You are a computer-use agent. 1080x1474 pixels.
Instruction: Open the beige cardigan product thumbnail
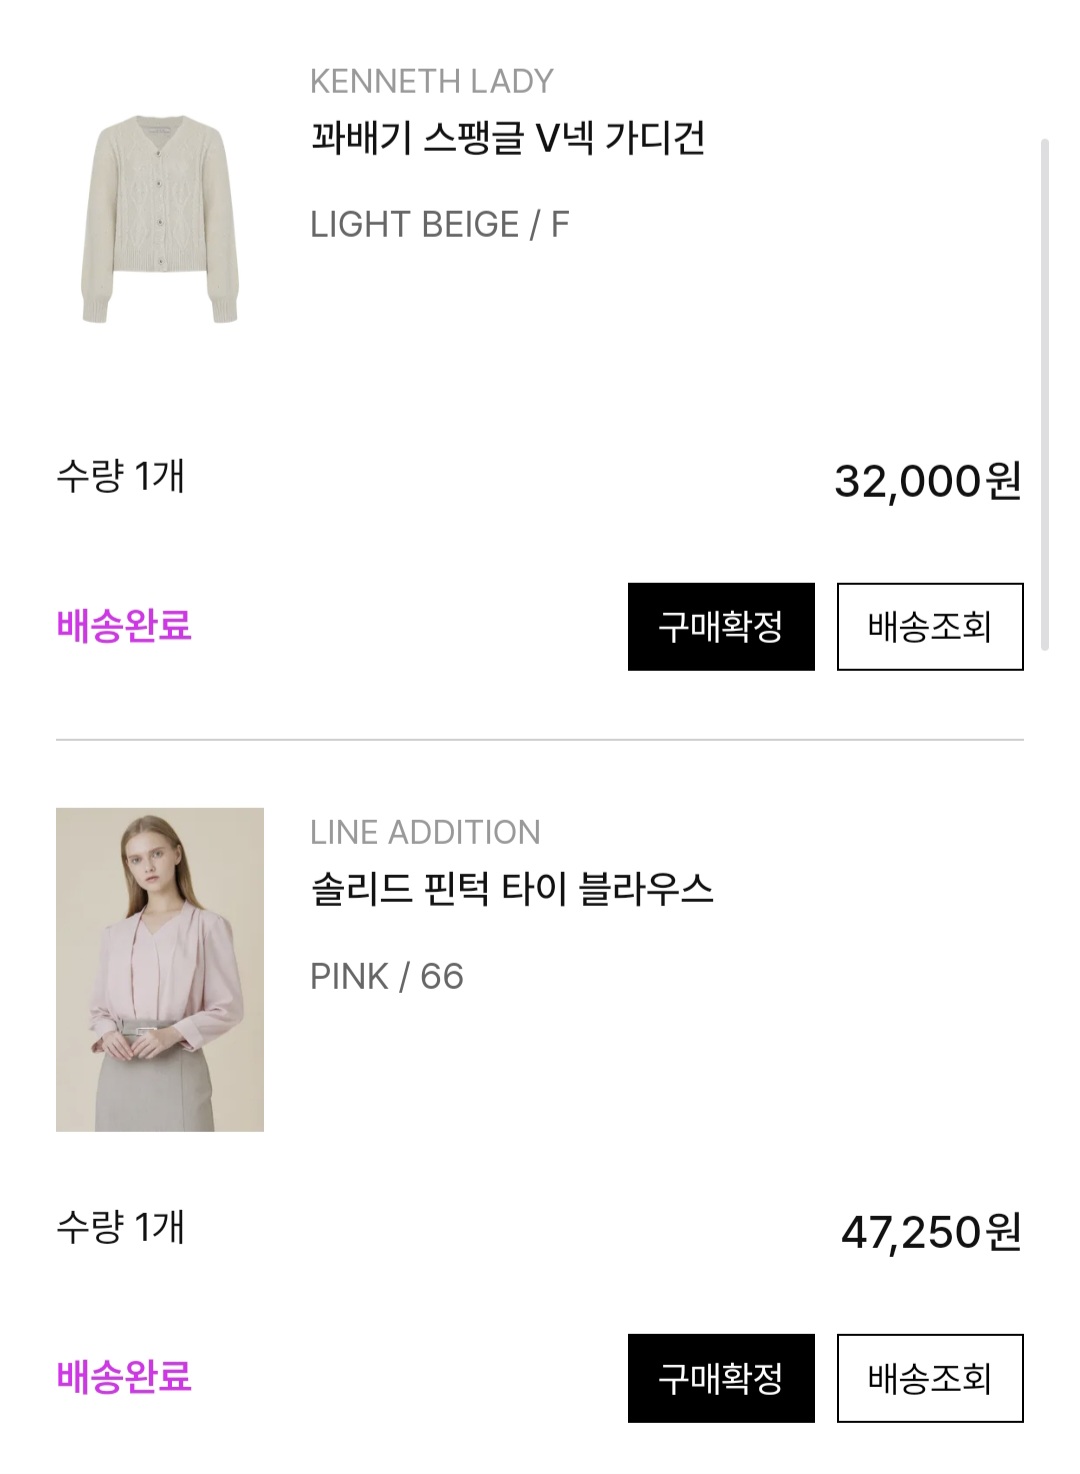[160, 219]
